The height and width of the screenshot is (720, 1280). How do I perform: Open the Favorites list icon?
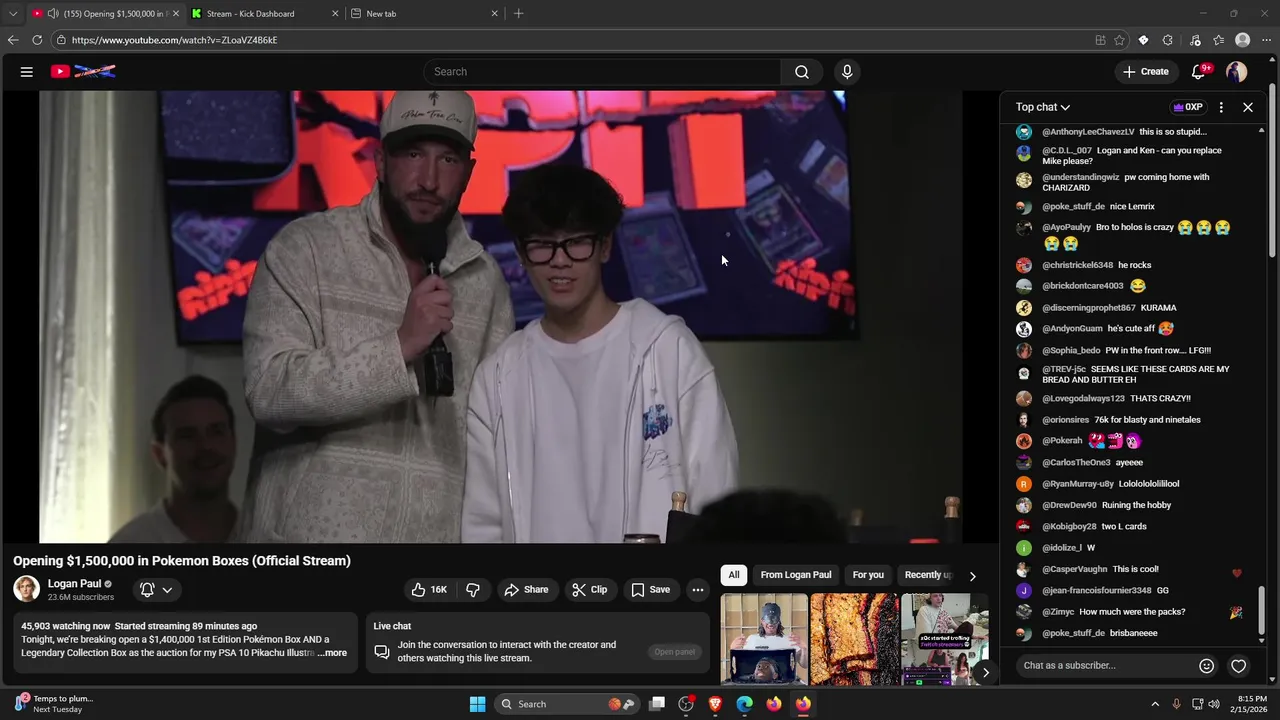(x=1218, y=40)
